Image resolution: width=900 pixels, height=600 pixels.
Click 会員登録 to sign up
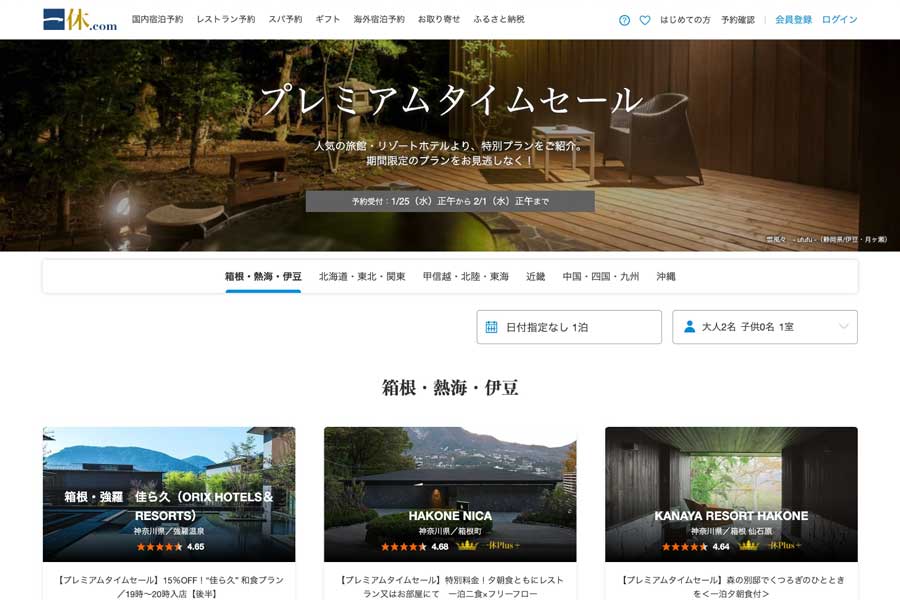[793, 20]
